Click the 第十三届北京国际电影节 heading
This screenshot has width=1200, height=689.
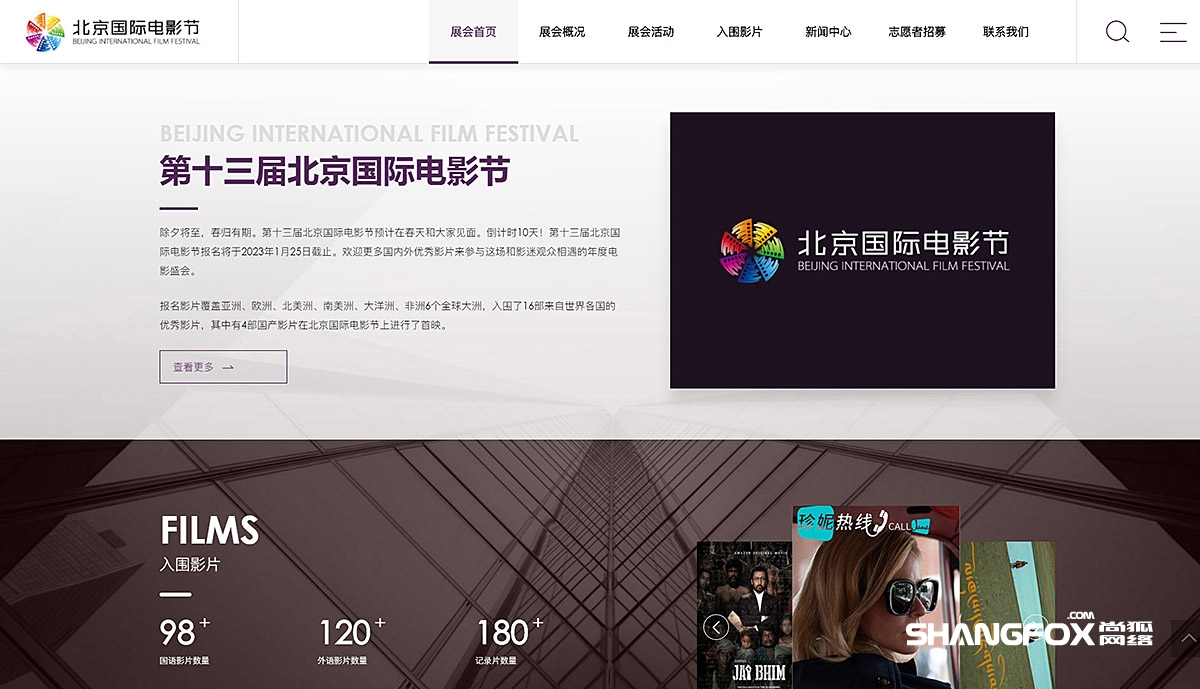pos(335,171)
